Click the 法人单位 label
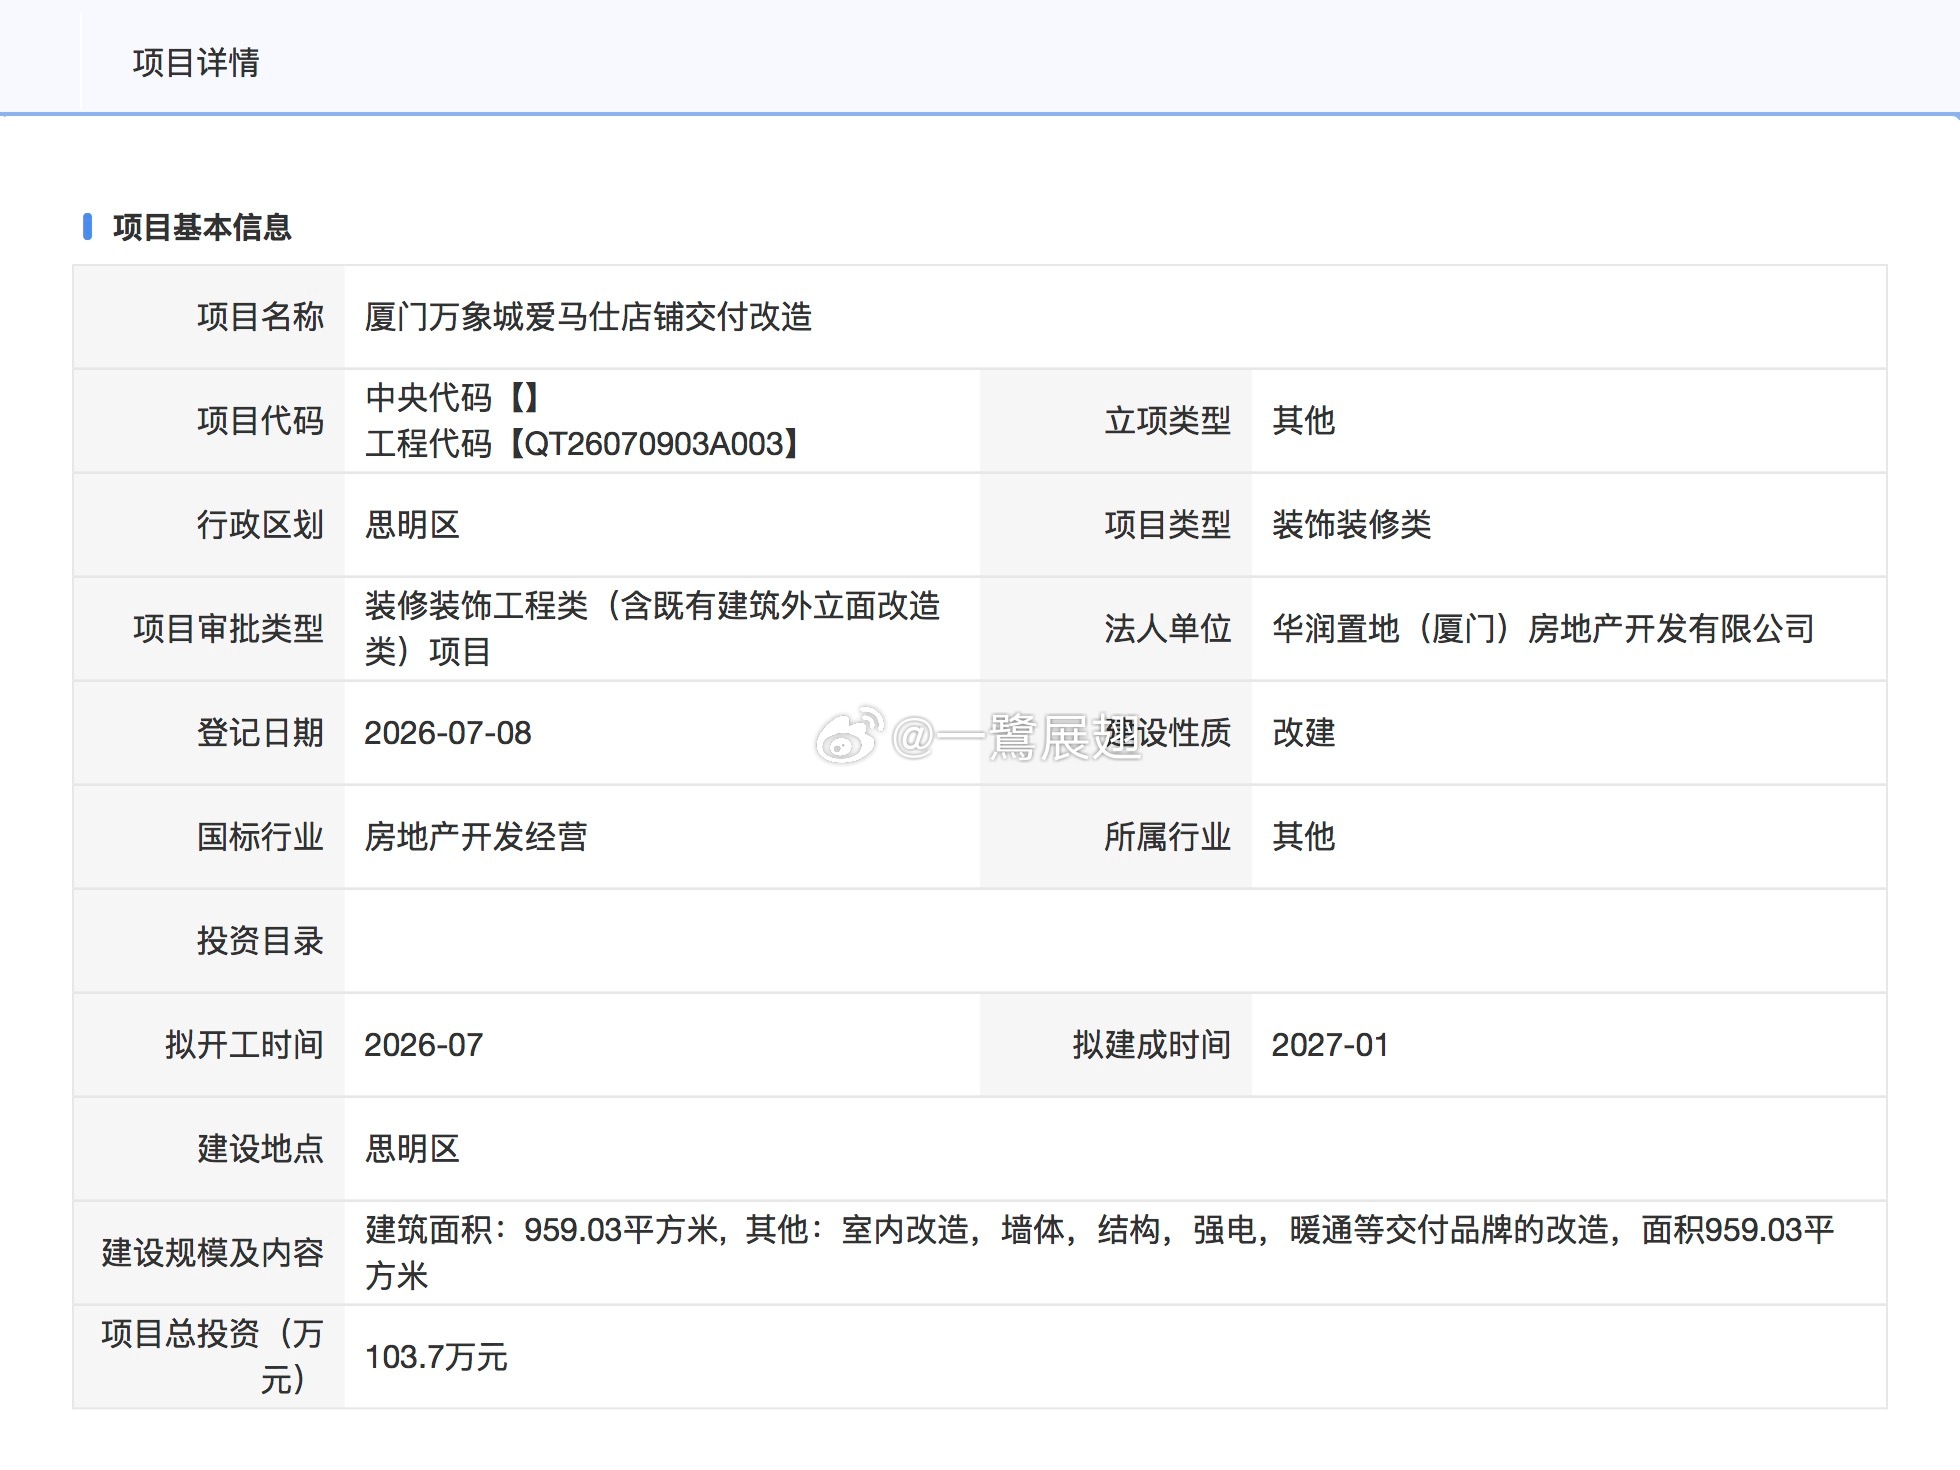The image size is (1960, 1470). tap(1167, 629)
